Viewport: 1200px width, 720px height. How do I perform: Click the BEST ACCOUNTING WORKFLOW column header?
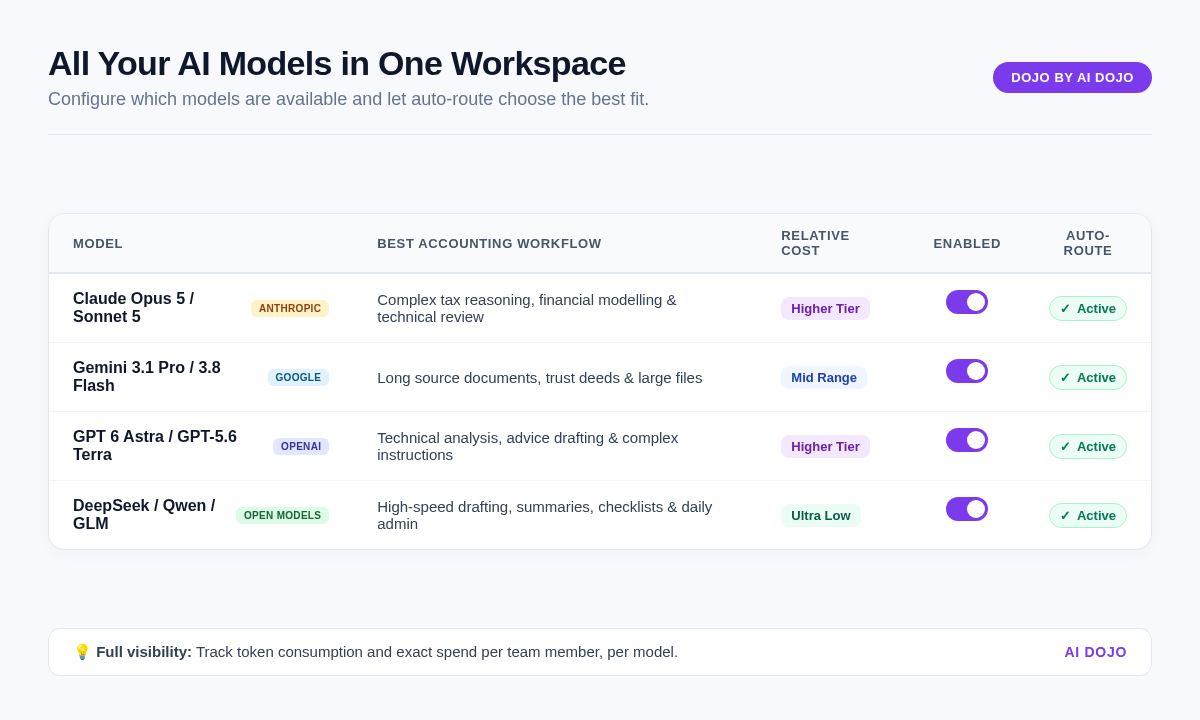point(489,243)
